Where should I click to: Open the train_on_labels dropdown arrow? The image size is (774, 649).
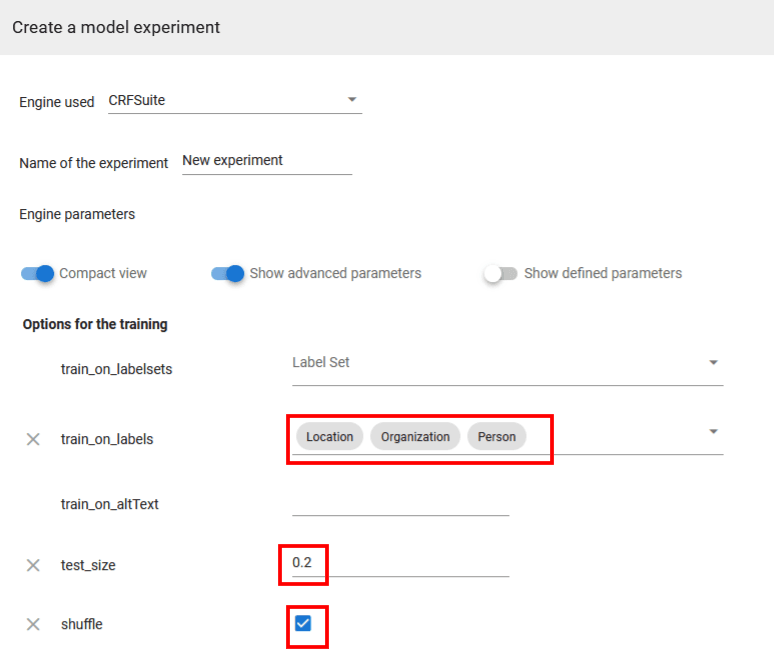coord(713,432)
